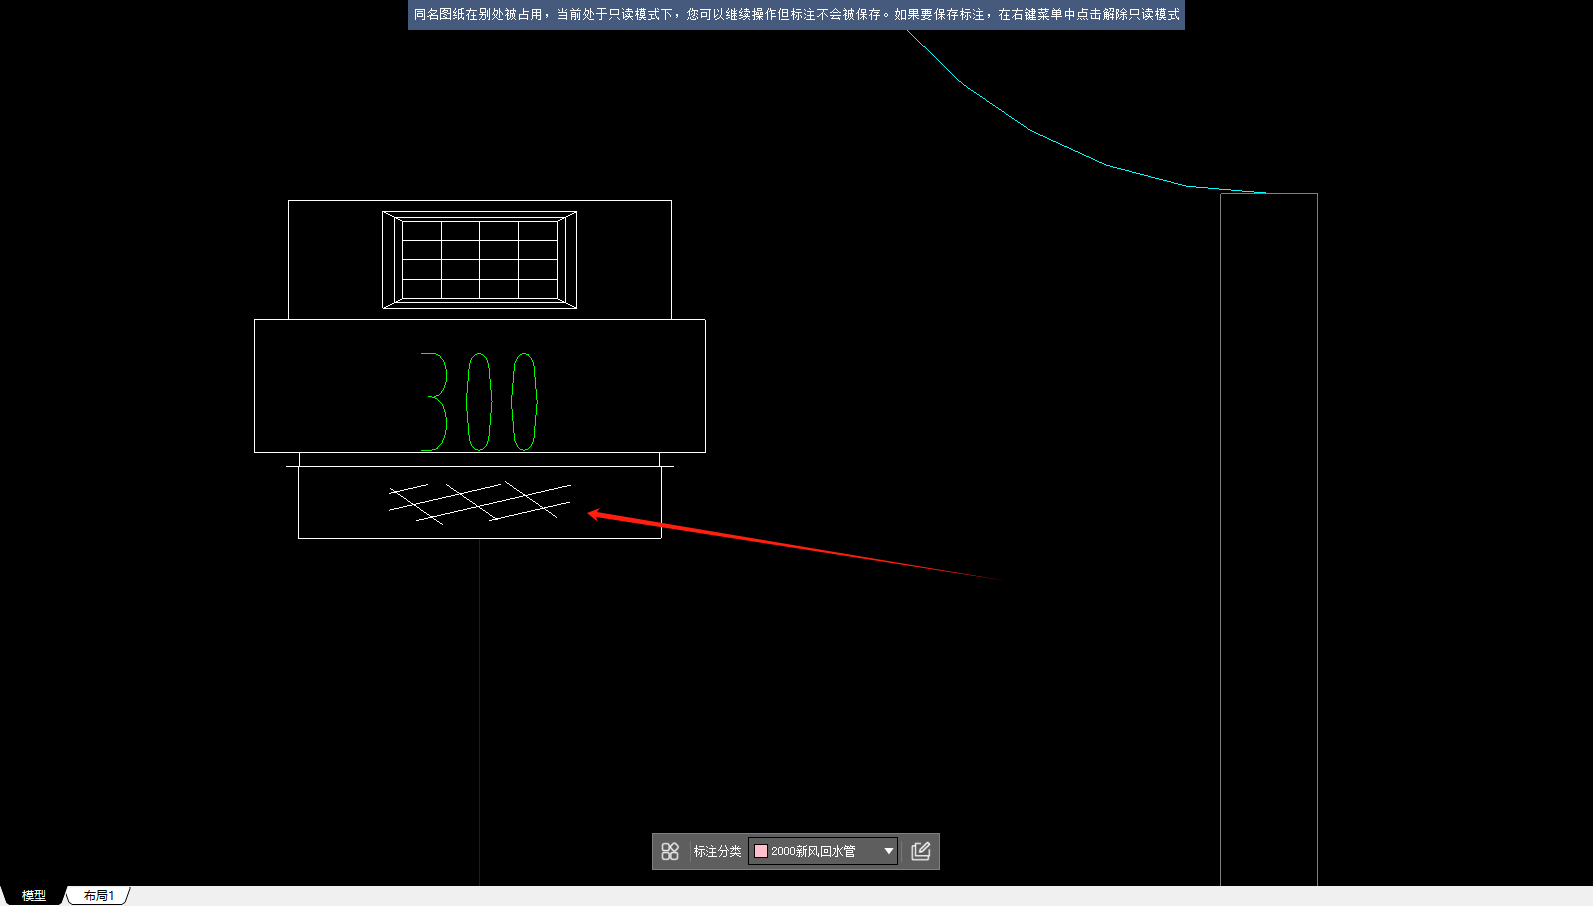
Task: Click the read-only mode notification banner
Action: click(x=796, y=15)
